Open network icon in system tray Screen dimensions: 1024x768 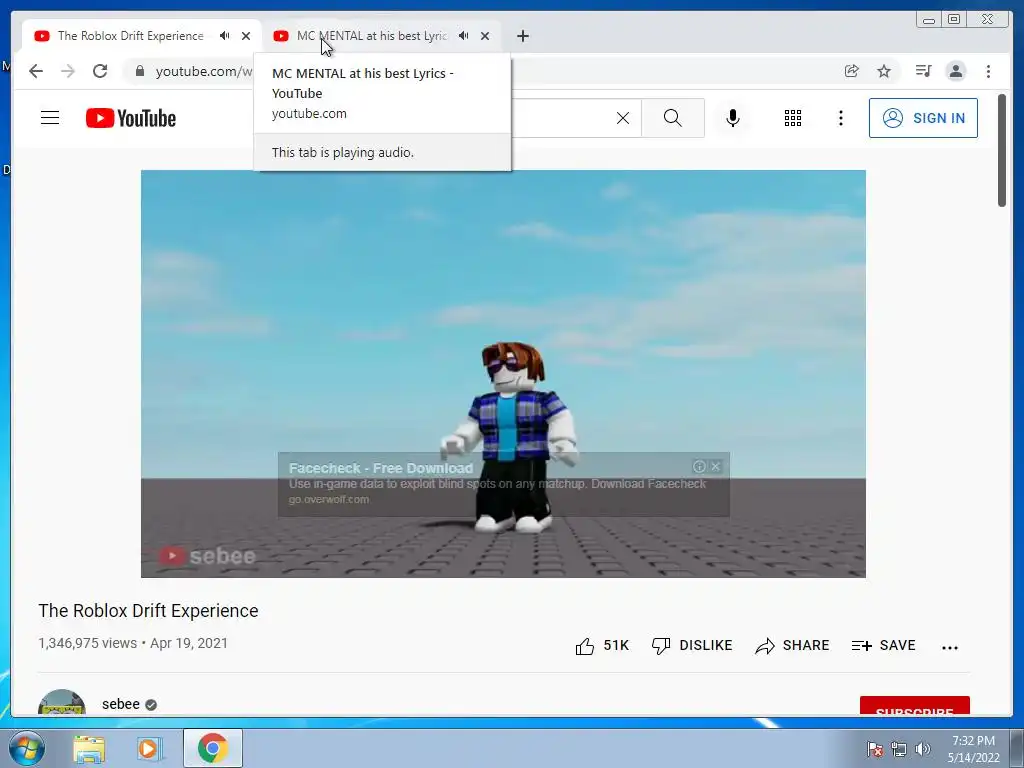(x=899, y=749)
